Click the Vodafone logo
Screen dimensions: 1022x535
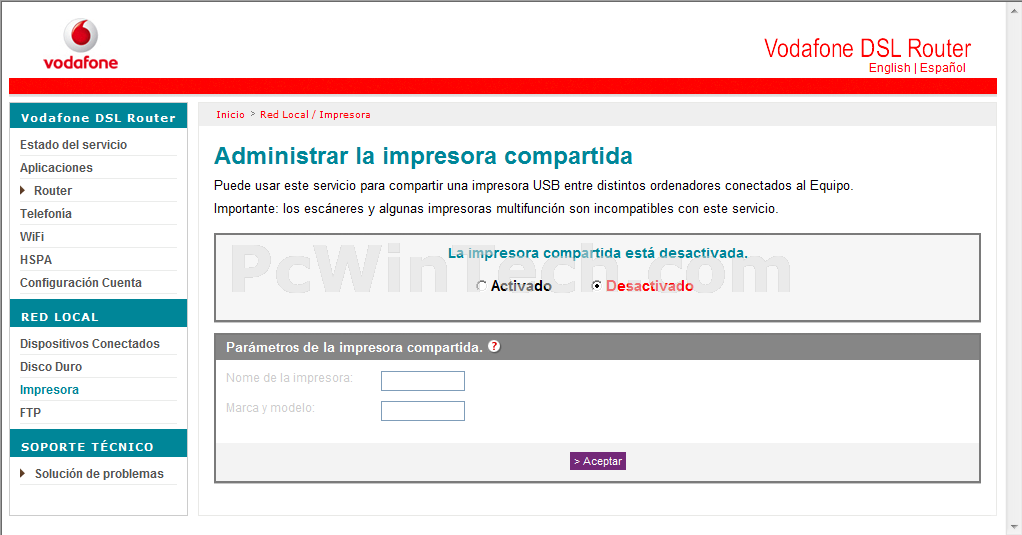[x=81, y=44]
